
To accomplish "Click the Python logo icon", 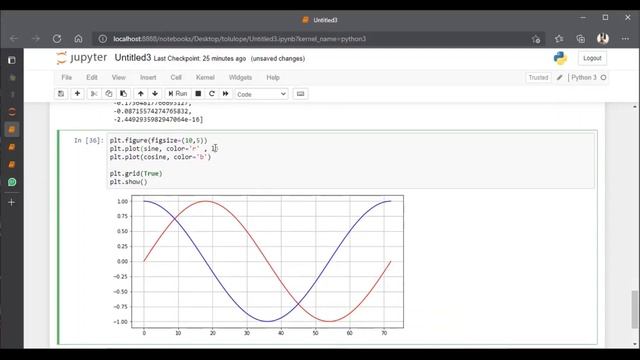I will coord(560,58).
